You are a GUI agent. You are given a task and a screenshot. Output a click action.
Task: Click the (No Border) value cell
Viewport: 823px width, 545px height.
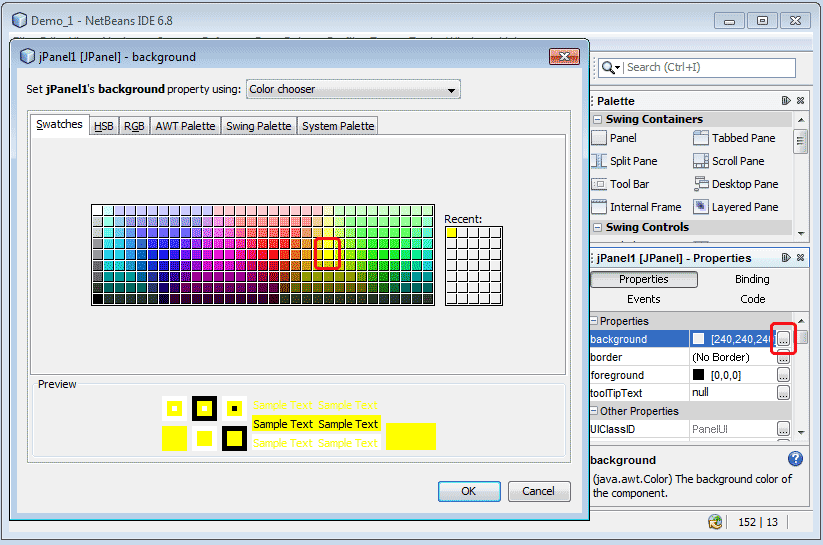click(x=733, y=357)
